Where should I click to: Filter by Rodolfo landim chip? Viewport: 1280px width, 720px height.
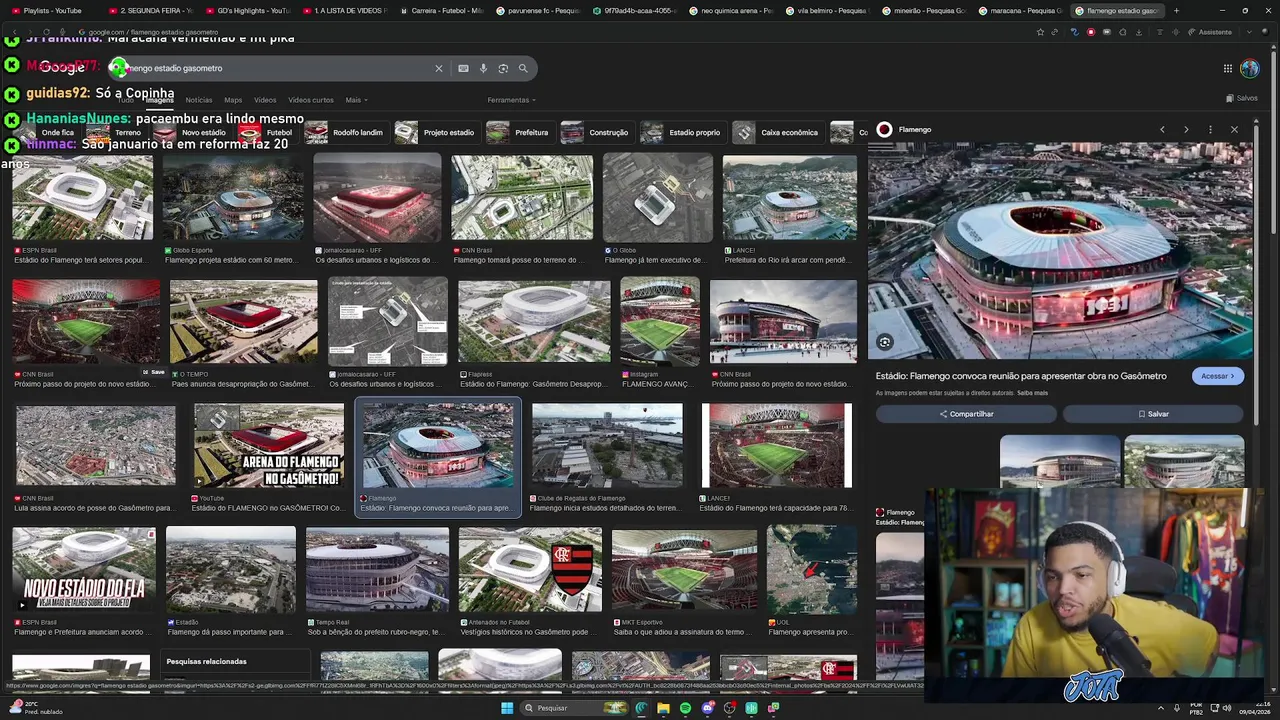346,132
